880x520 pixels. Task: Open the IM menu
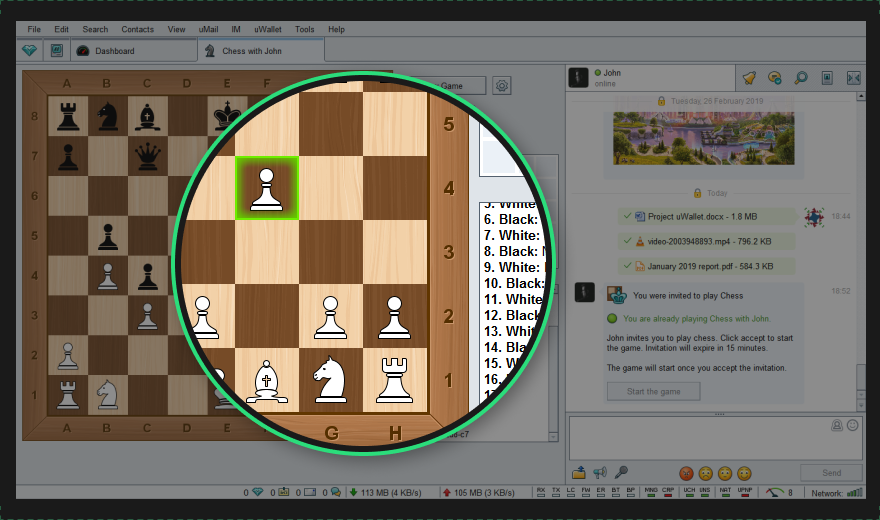[236, 29]
